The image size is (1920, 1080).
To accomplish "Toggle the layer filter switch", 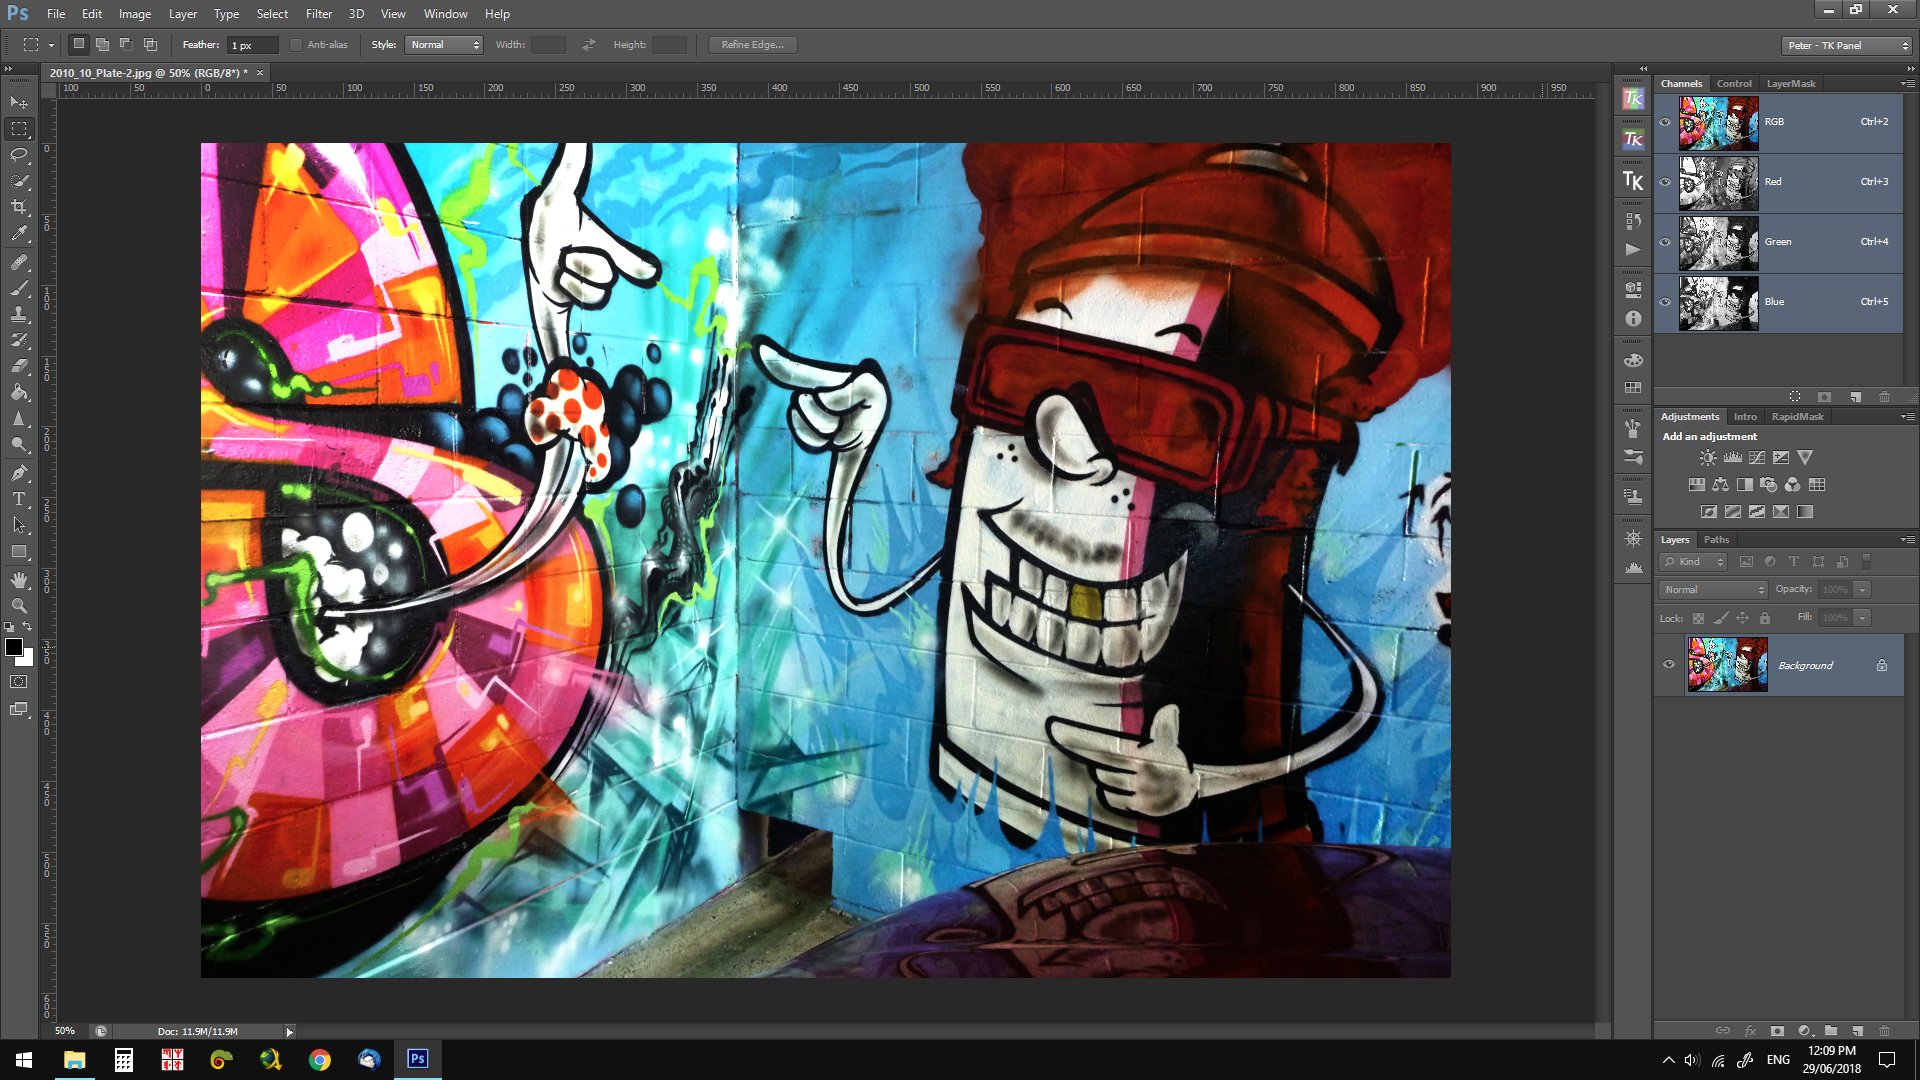I will click(1866, 562).
